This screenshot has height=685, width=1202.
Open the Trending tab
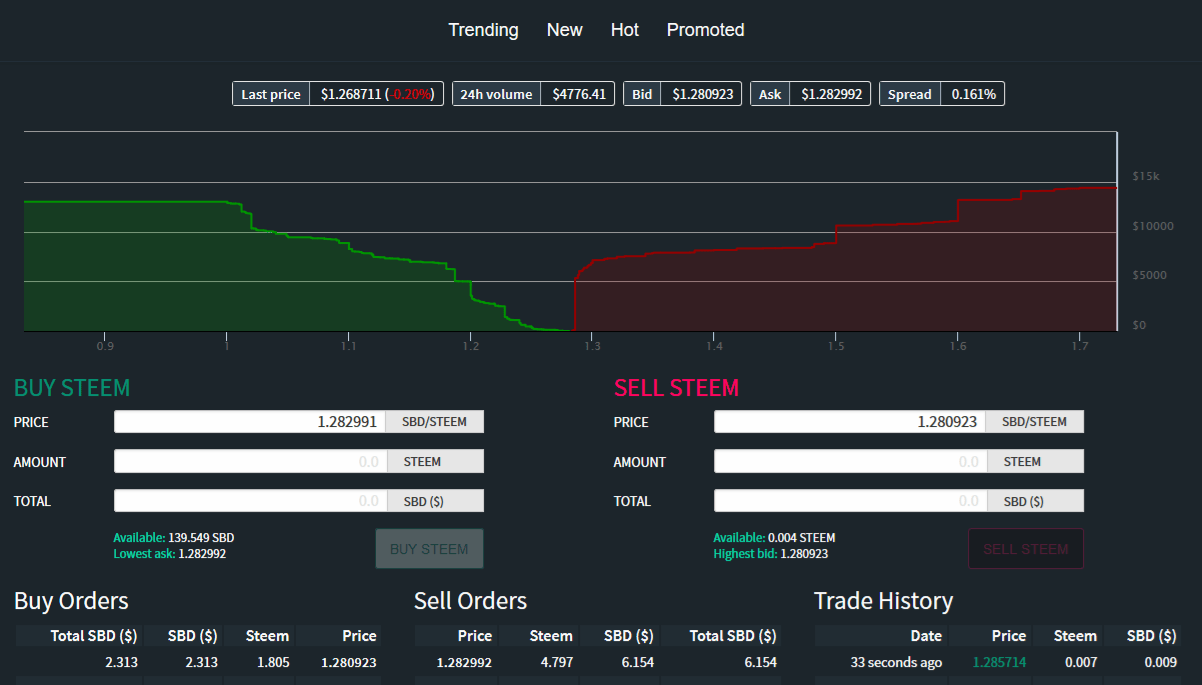pos(483,30)
